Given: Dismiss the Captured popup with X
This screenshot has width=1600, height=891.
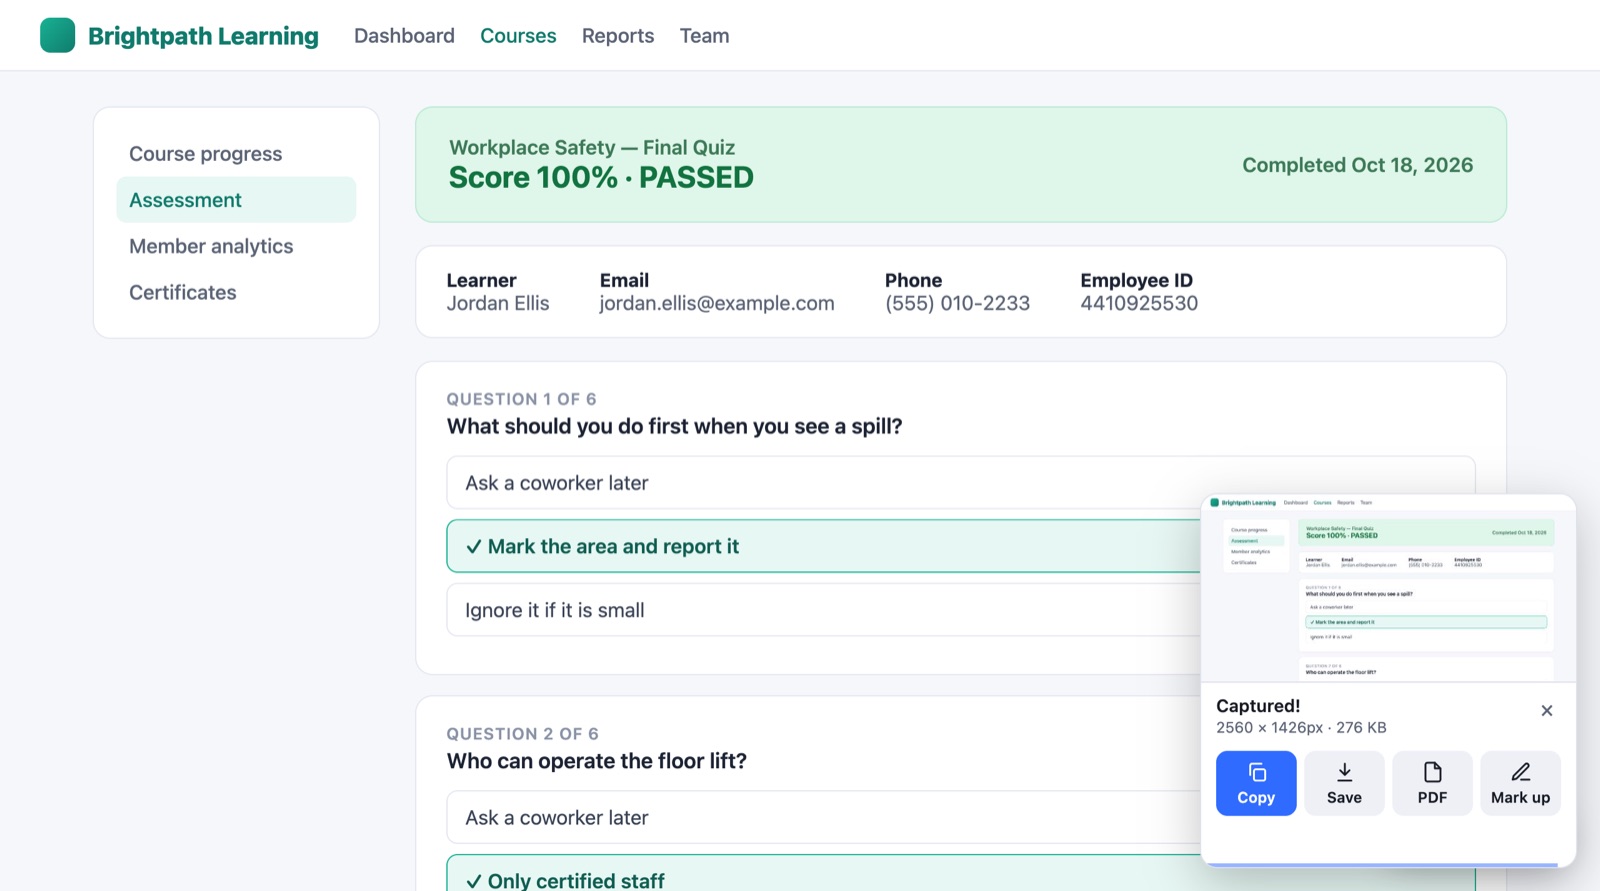Looking at the screenshot, I should (1547, 711).
